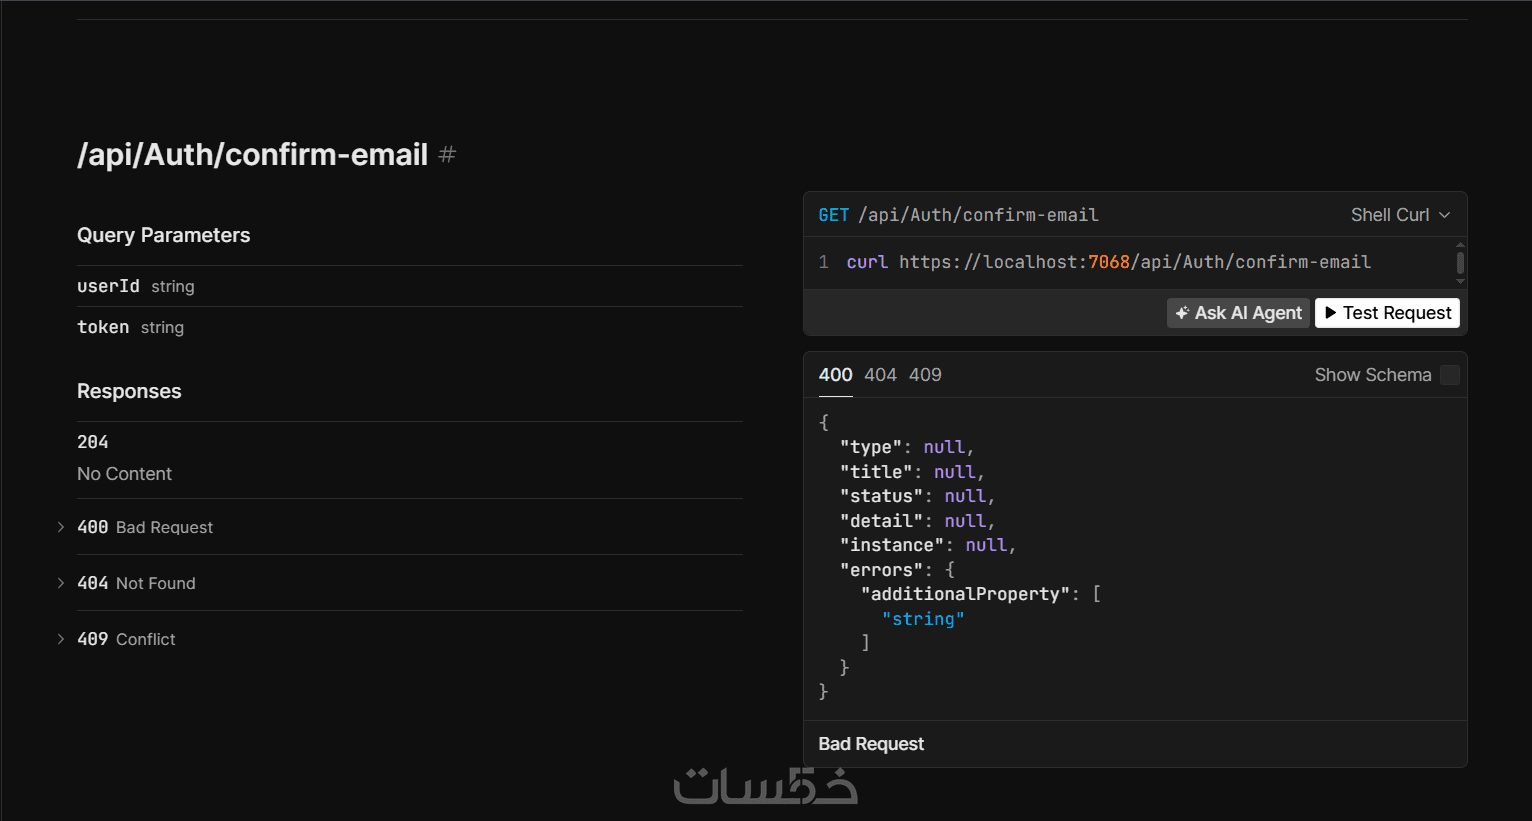The width and height of the screenshot is (1532, 821).
Task: Click the "errors" key in JSON
Action: tap(881, 570)
